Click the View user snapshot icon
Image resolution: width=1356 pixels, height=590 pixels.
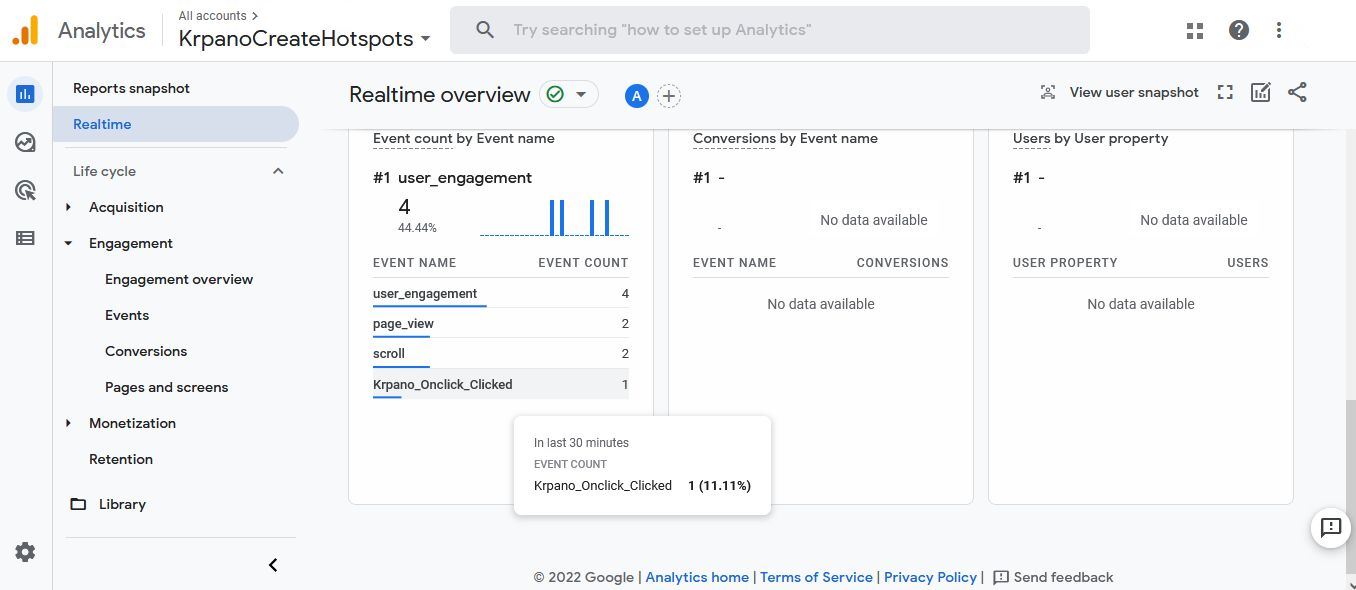coord(1047,92)
